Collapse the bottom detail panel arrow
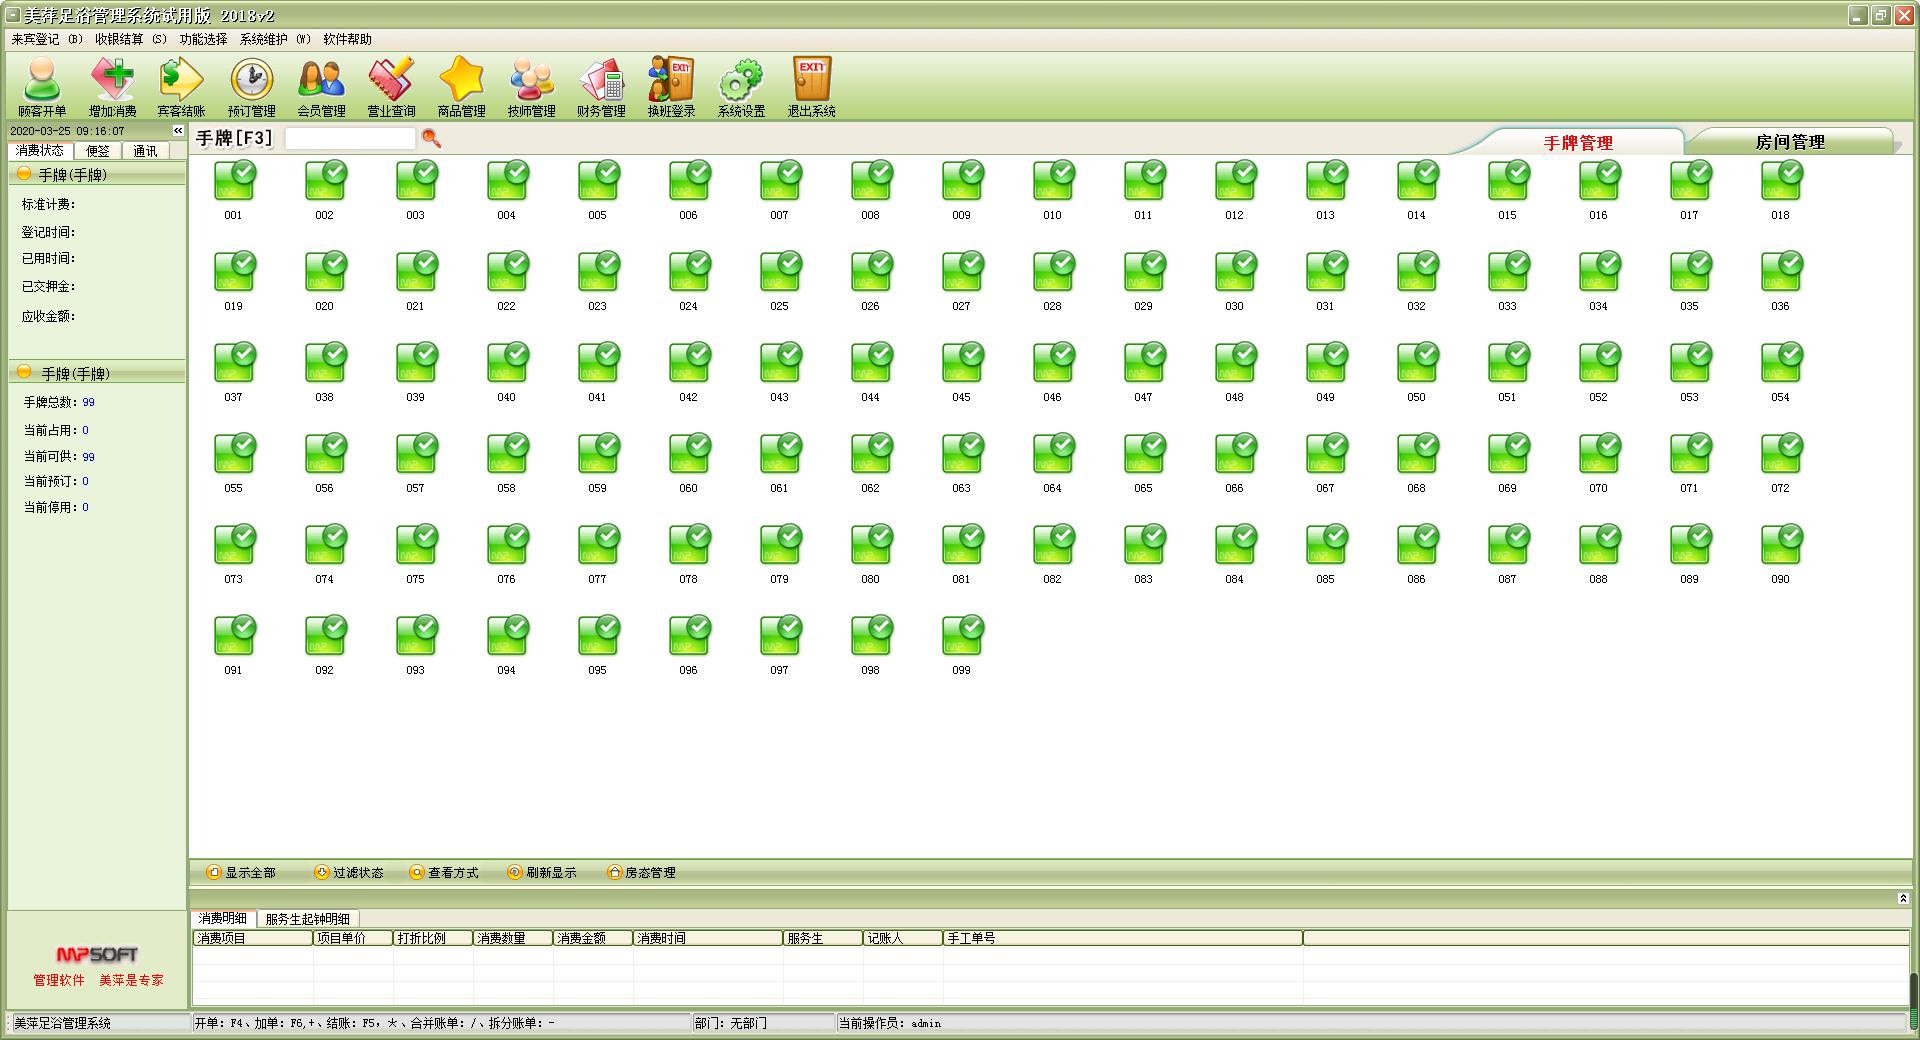The width and height of the screenshot is (1920, 1040). pyautogui.click(x=1903, y=899)
